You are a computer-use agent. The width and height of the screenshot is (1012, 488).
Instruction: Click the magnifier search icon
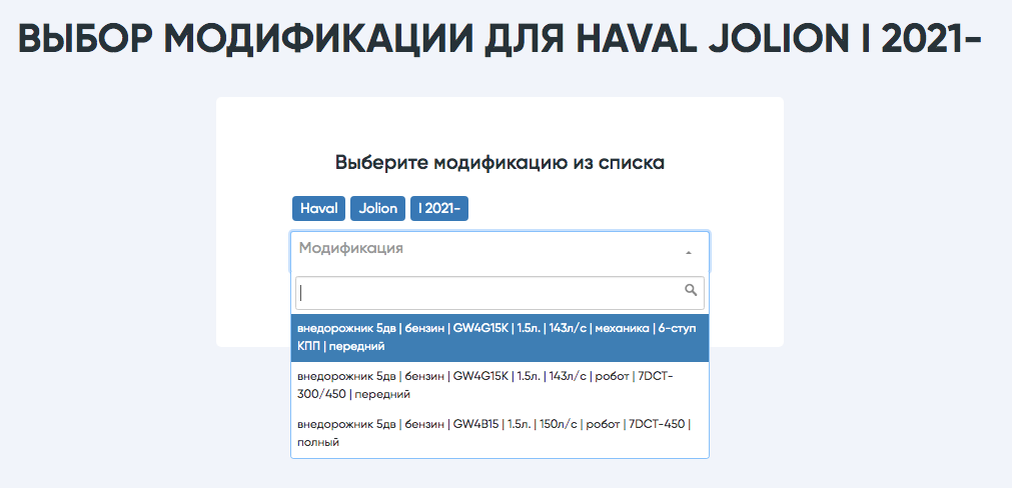[691, 290]
